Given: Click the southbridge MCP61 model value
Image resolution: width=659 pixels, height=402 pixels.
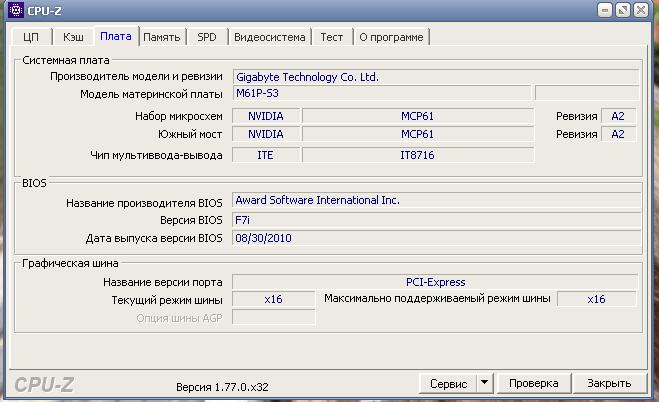Looking at the screenshot, I should tap(418, 134).
